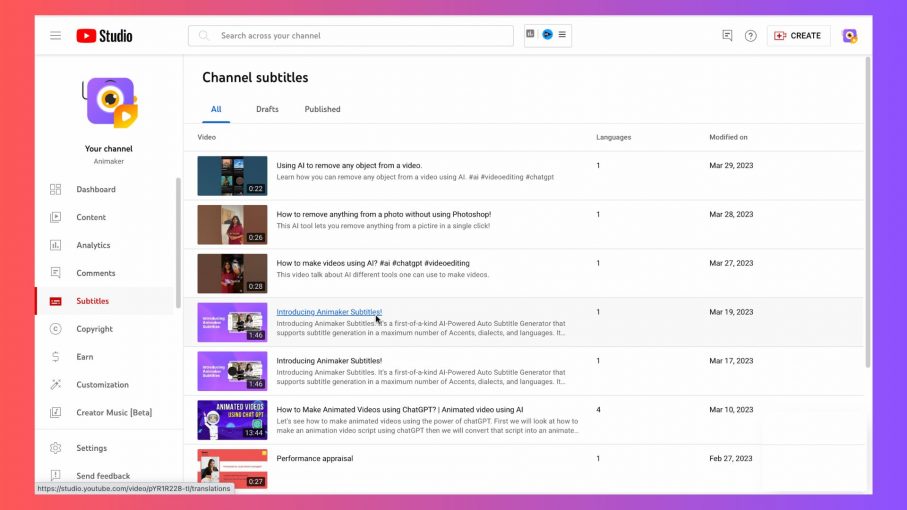The width and height of the screenshot is (907, 510).
Task: Open Customization in the sidebar
Action: [x=102, y=385]
